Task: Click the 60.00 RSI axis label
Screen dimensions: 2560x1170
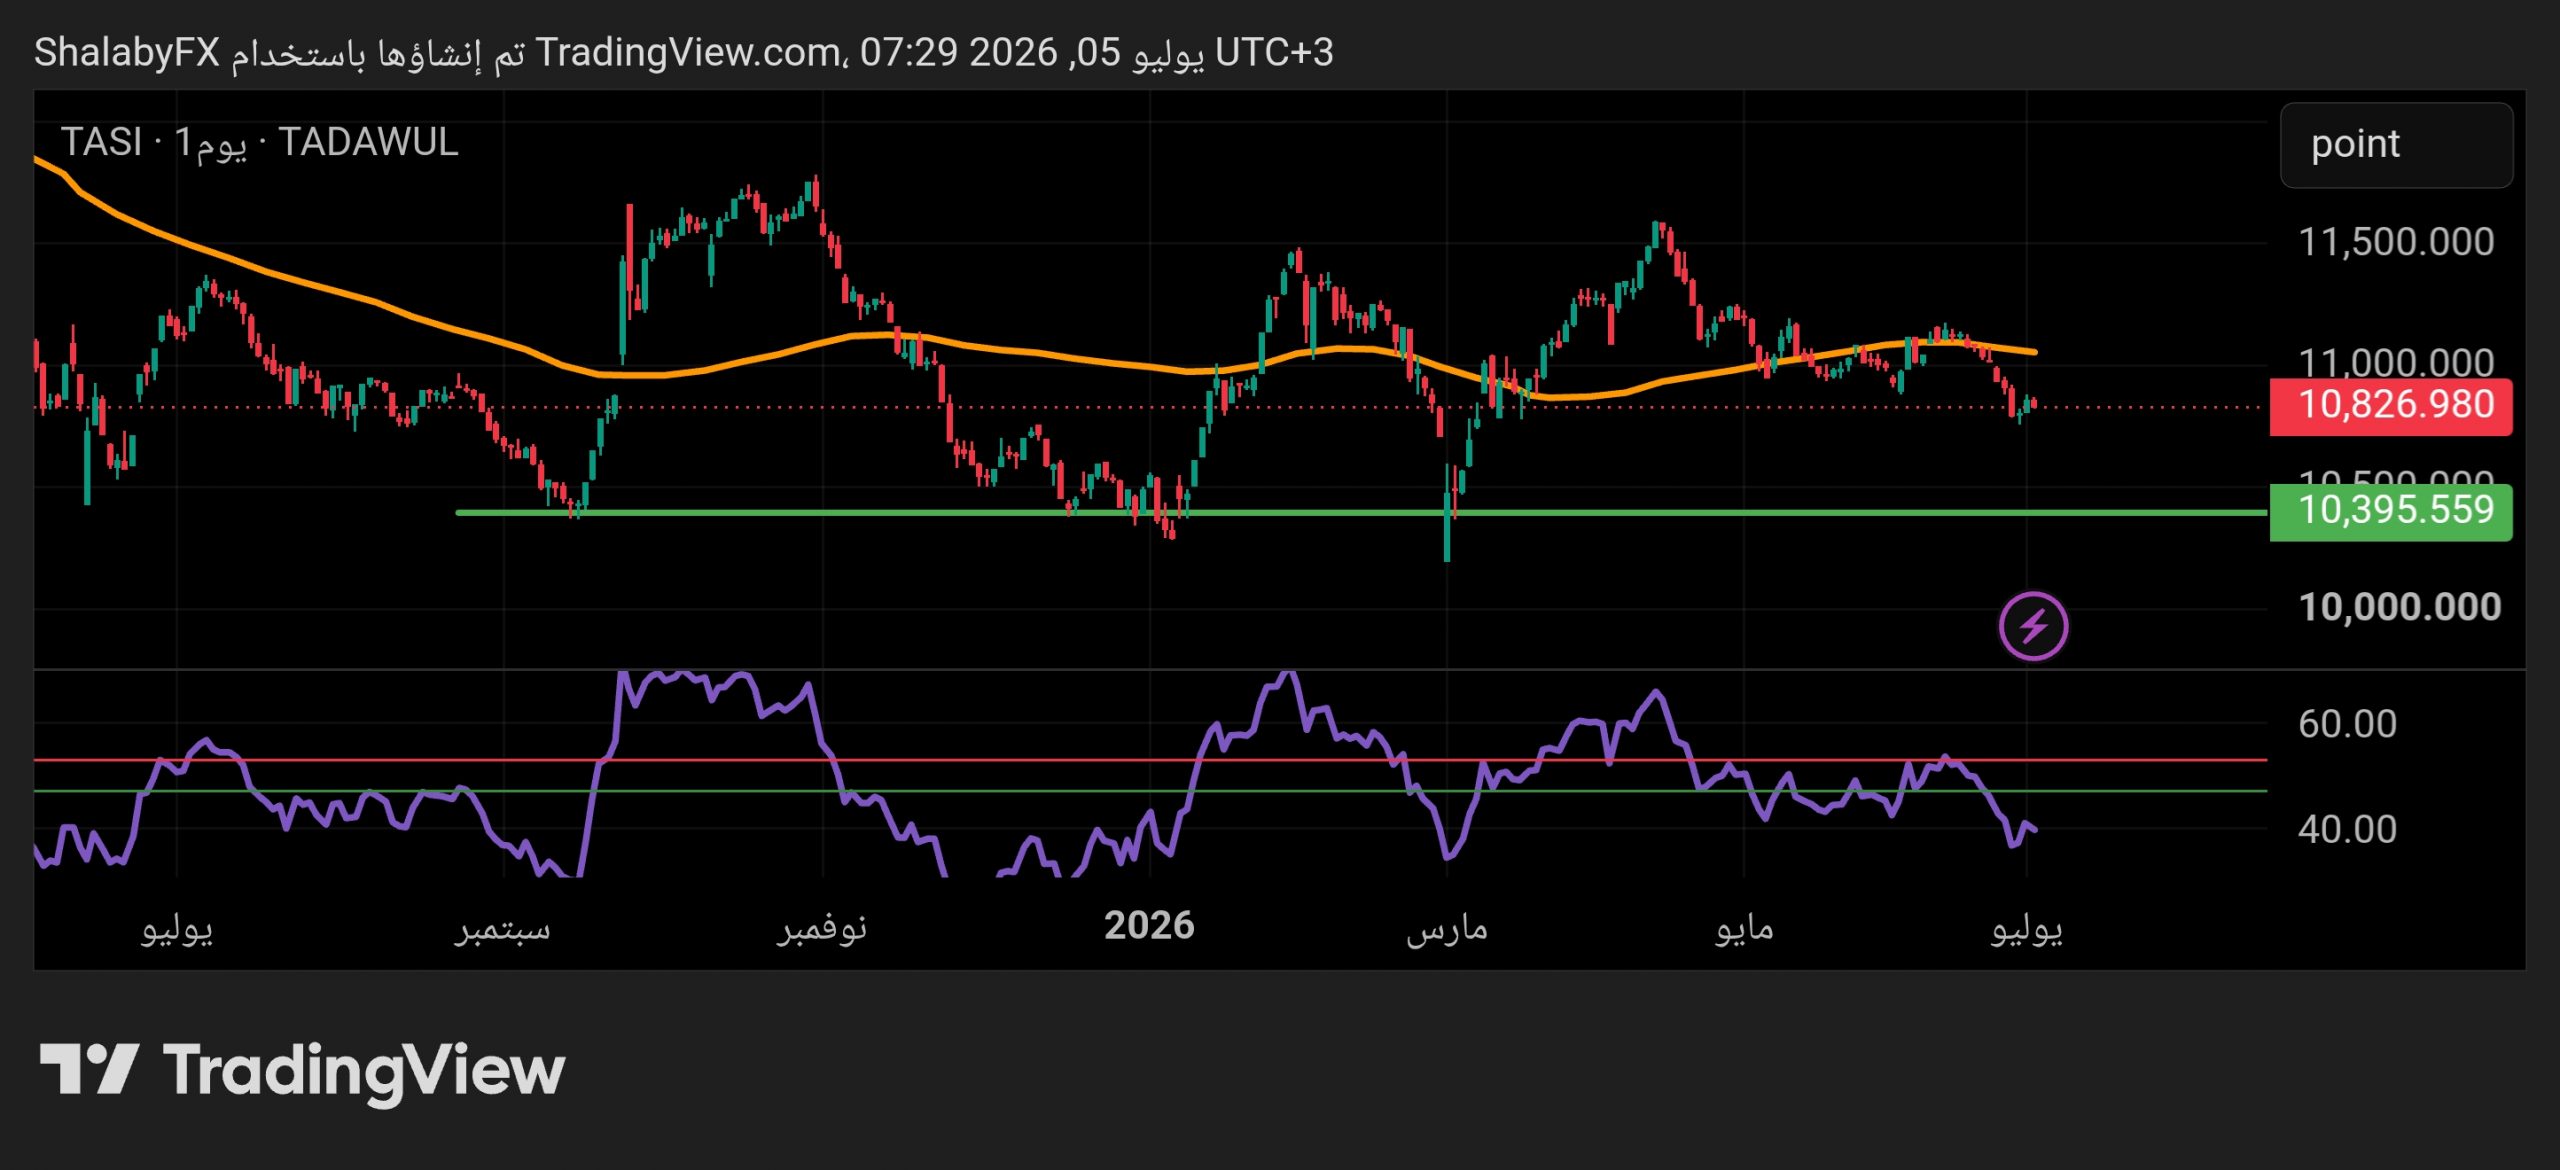Action: click(2347, 724)
